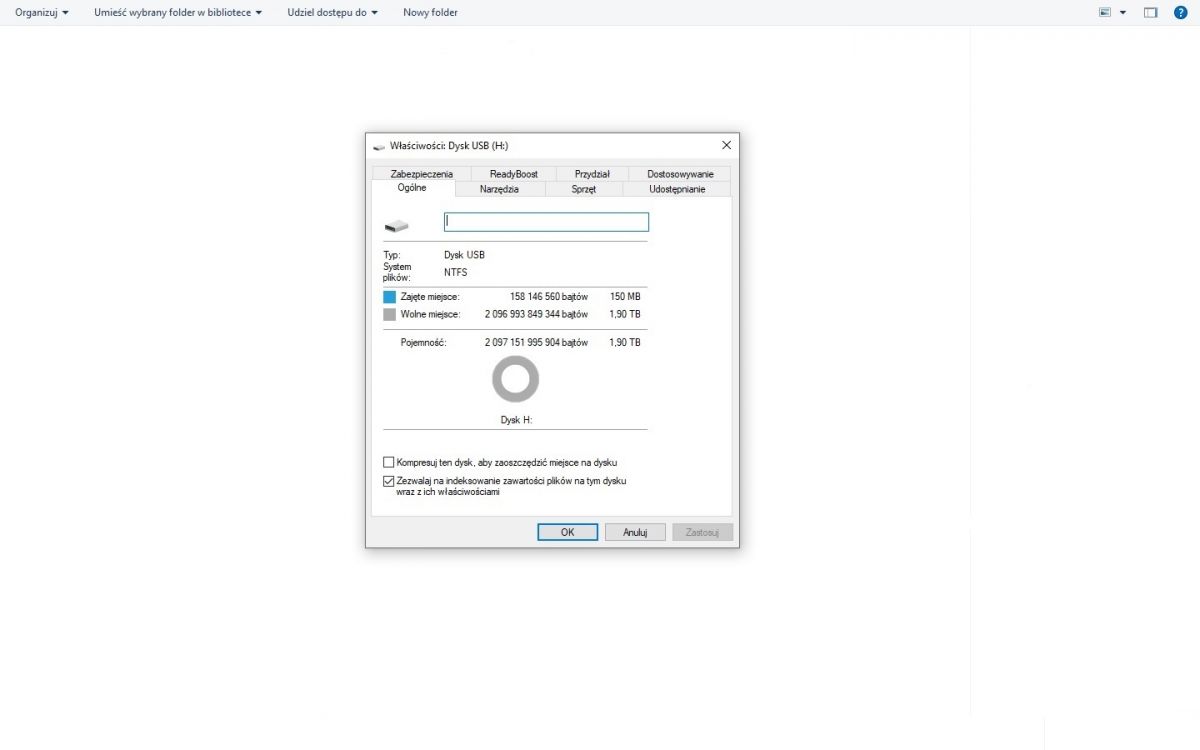Click the Anuluj button
Screen dimensions: 1200x750
click(x=635, y=532)
